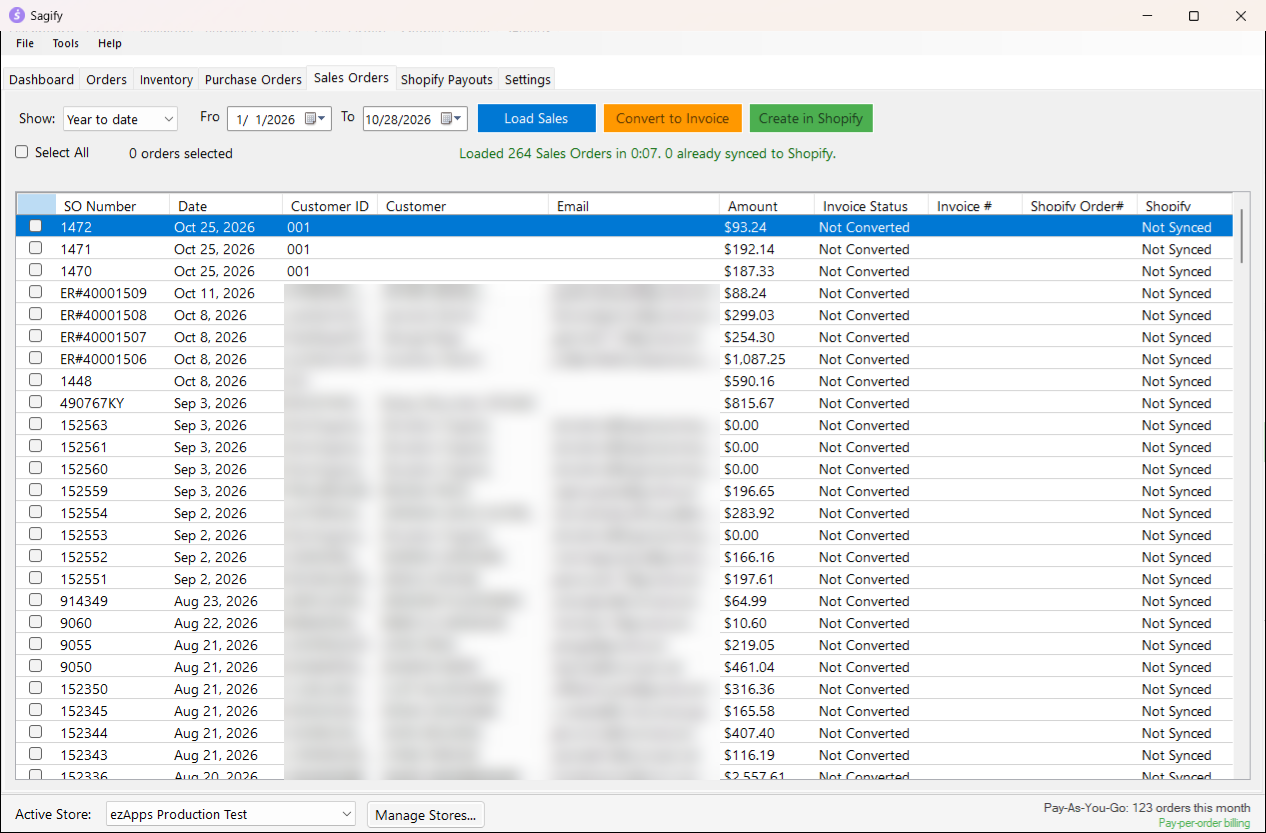Click SO number 152554

[x=84, y=513]
